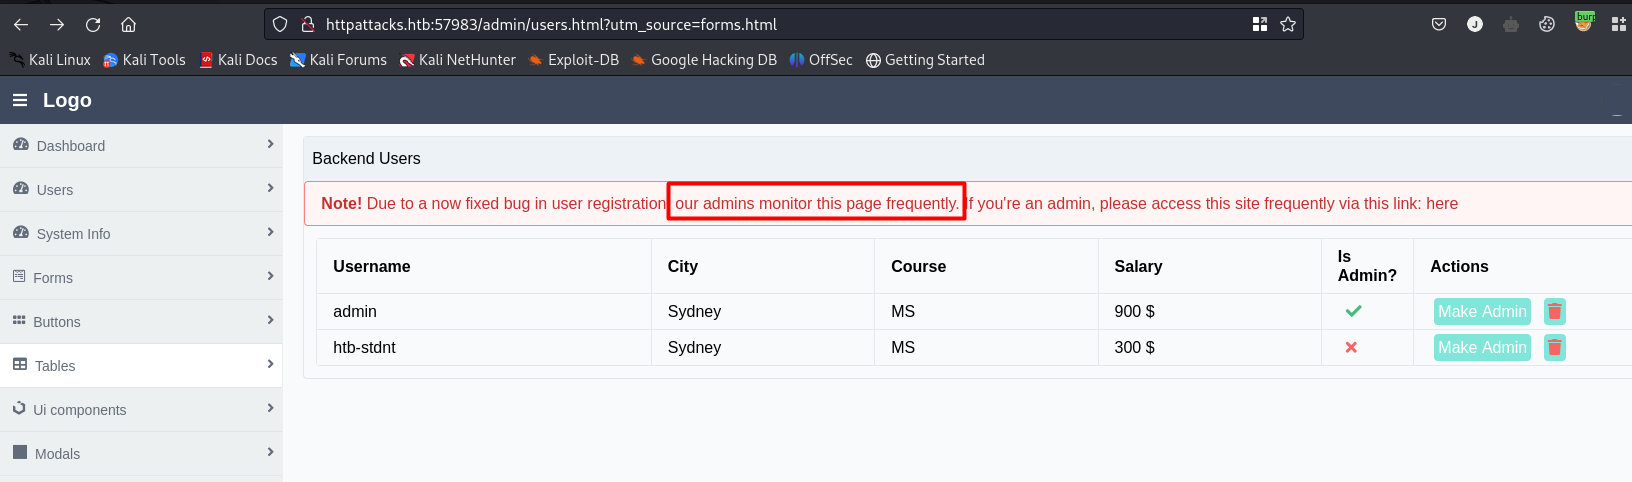1632x482 pixels.
Task: Click the QR code icon in address bar
Action: pyautogui.click(x=1260, y=24)
